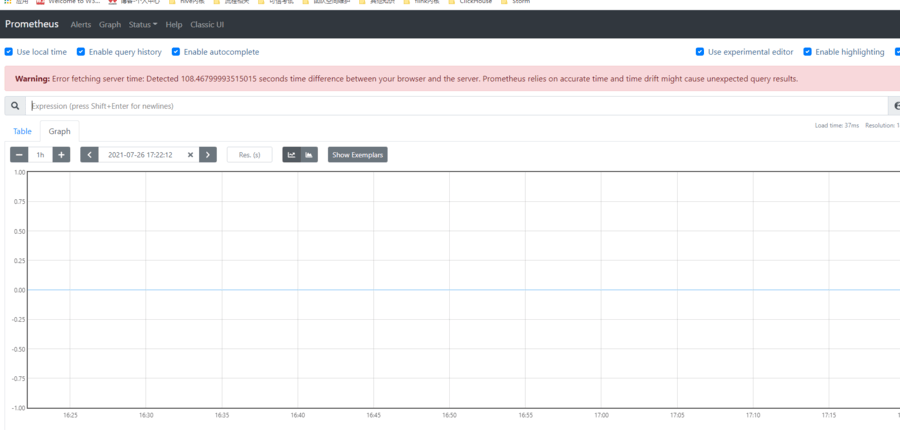The height and width of the screenshot is (430, 900).
Task: Increase the time range with the plus button
Action: click(61, 155)
